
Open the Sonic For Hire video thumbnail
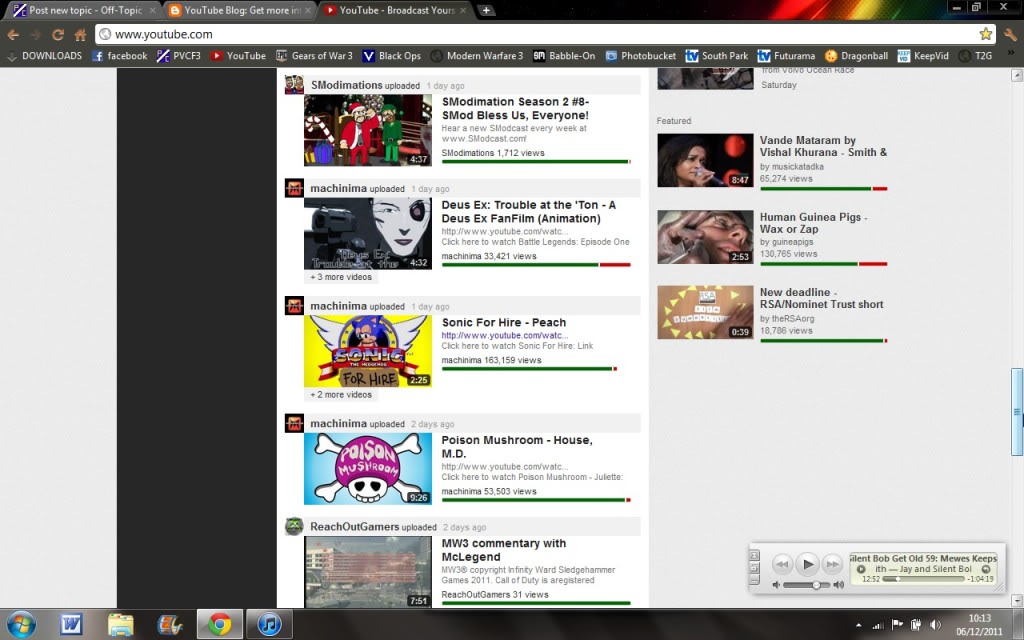point(368,351)
